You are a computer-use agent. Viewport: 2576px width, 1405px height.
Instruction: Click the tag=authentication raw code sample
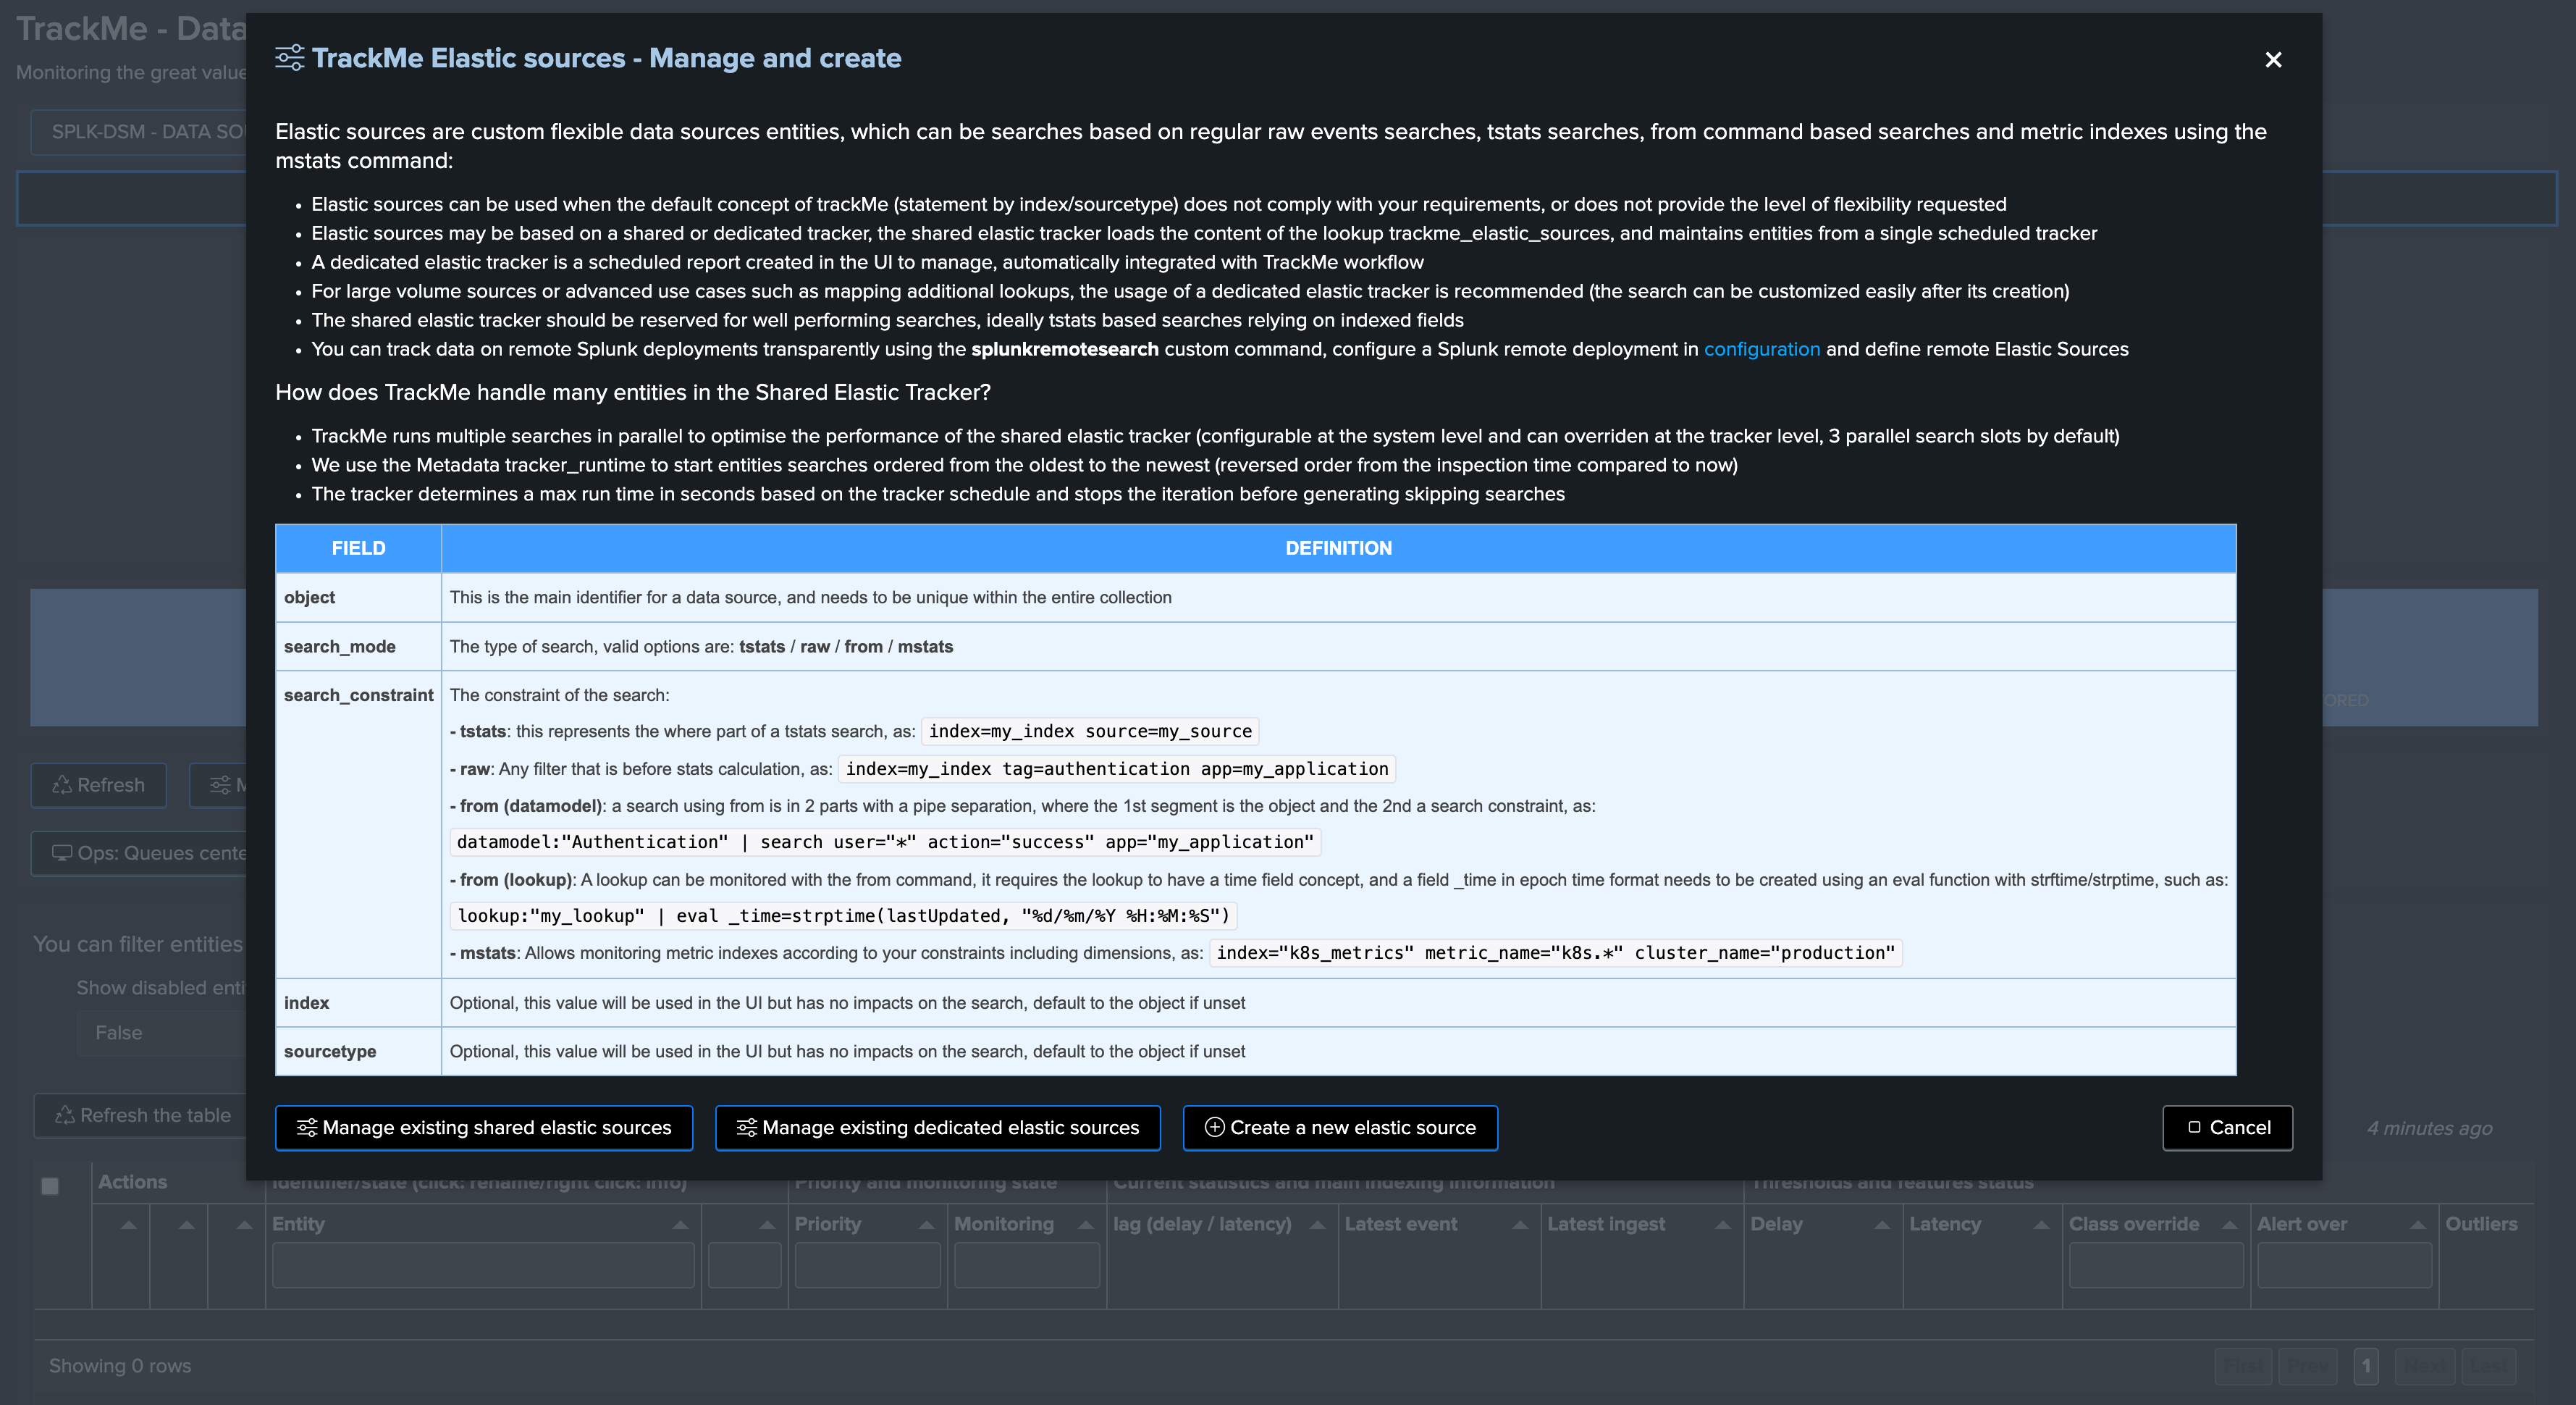(x=1117, y=768)
